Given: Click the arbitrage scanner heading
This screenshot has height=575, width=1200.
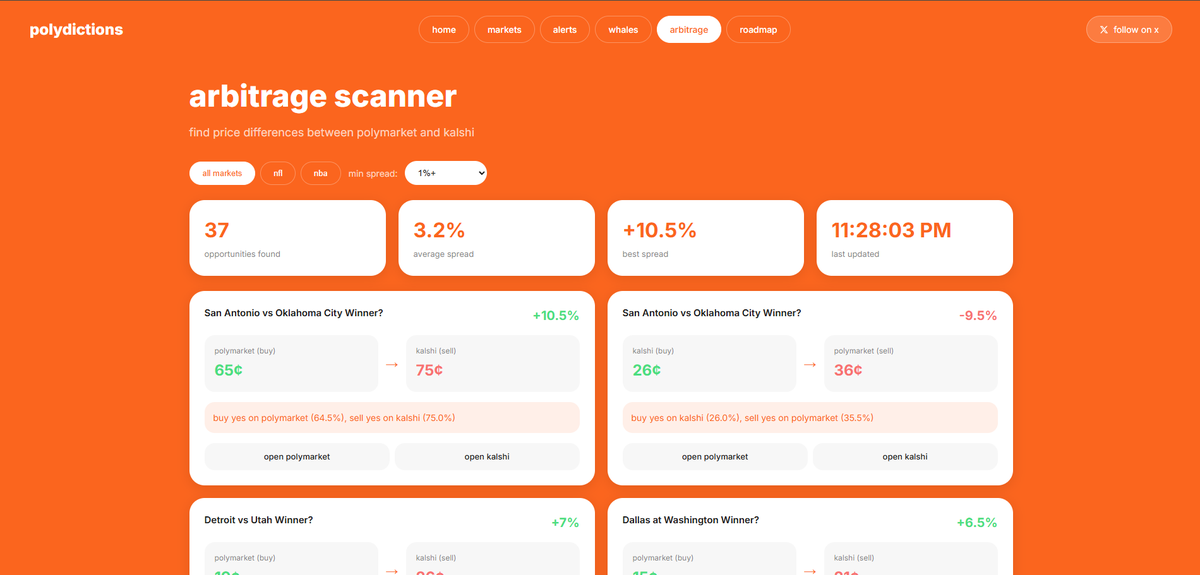Looking at the screenshot, I should click(x=323, y=97).
